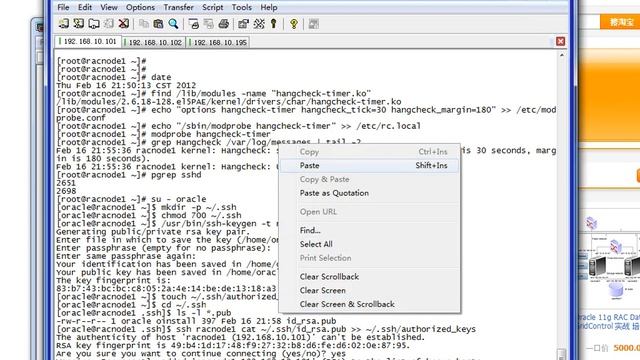Click the 'modprobe hangcheck-timer' command line
Viewport: 640px width, 360px height.
163,134
